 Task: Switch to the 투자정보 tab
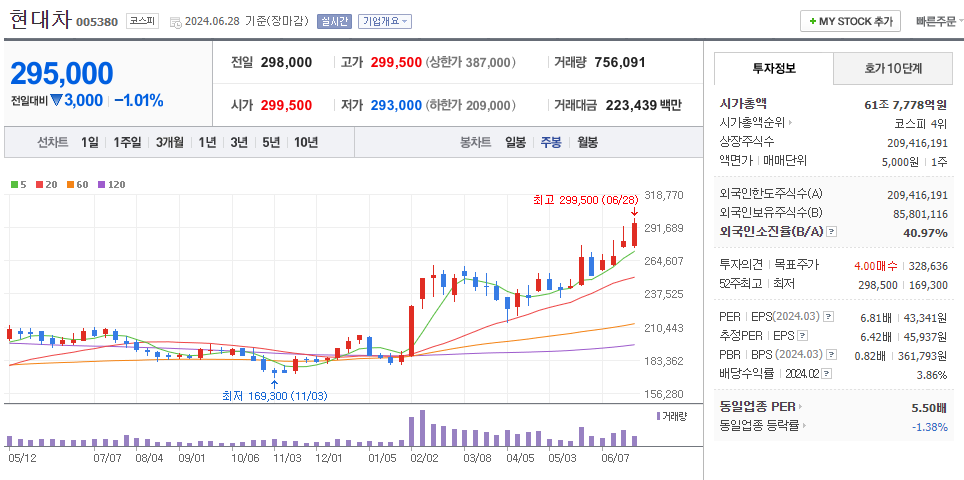(x=773, y=68)
